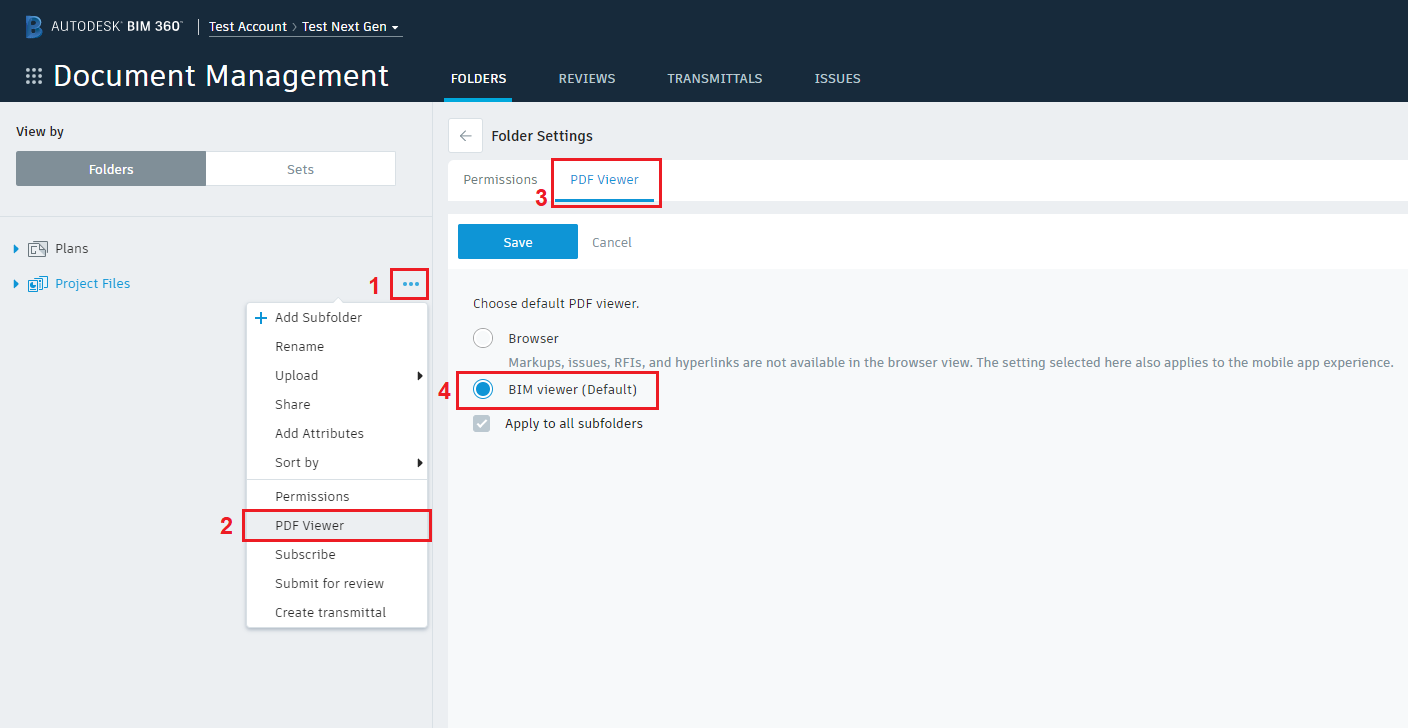
Task: Open the module switcher grid icon
Action: (34, 76)
